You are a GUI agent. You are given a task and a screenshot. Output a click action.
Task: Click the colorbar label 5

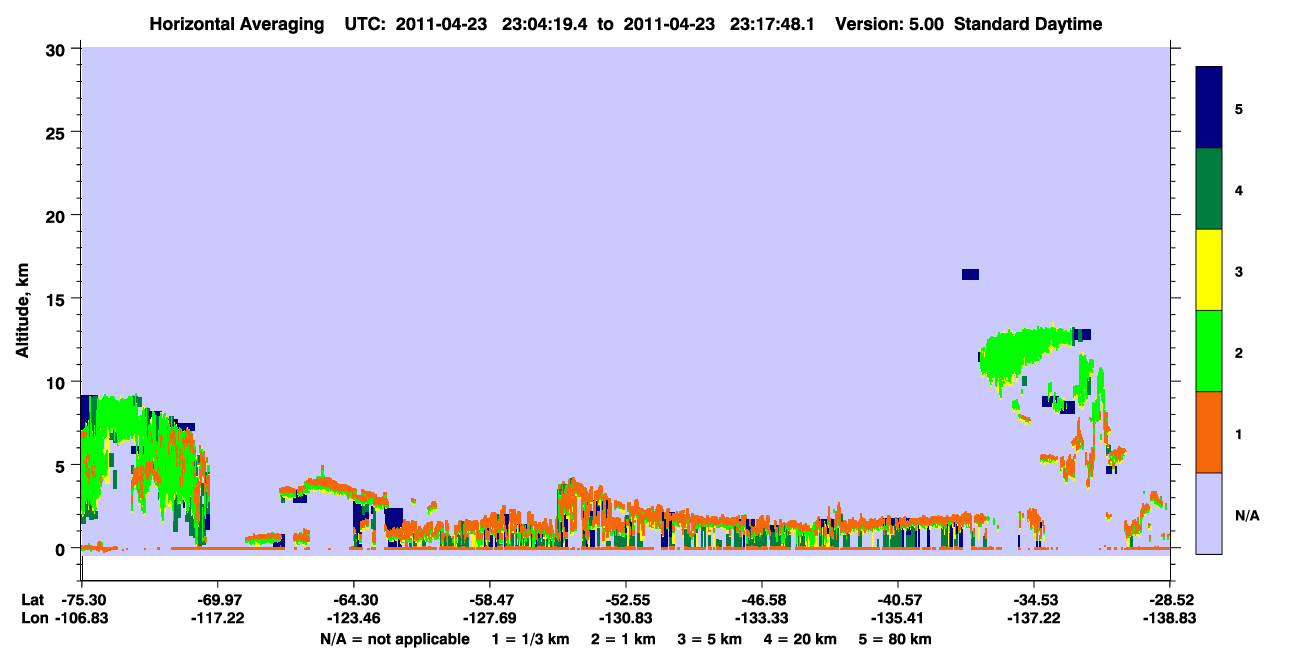[x=1238, y=108]
